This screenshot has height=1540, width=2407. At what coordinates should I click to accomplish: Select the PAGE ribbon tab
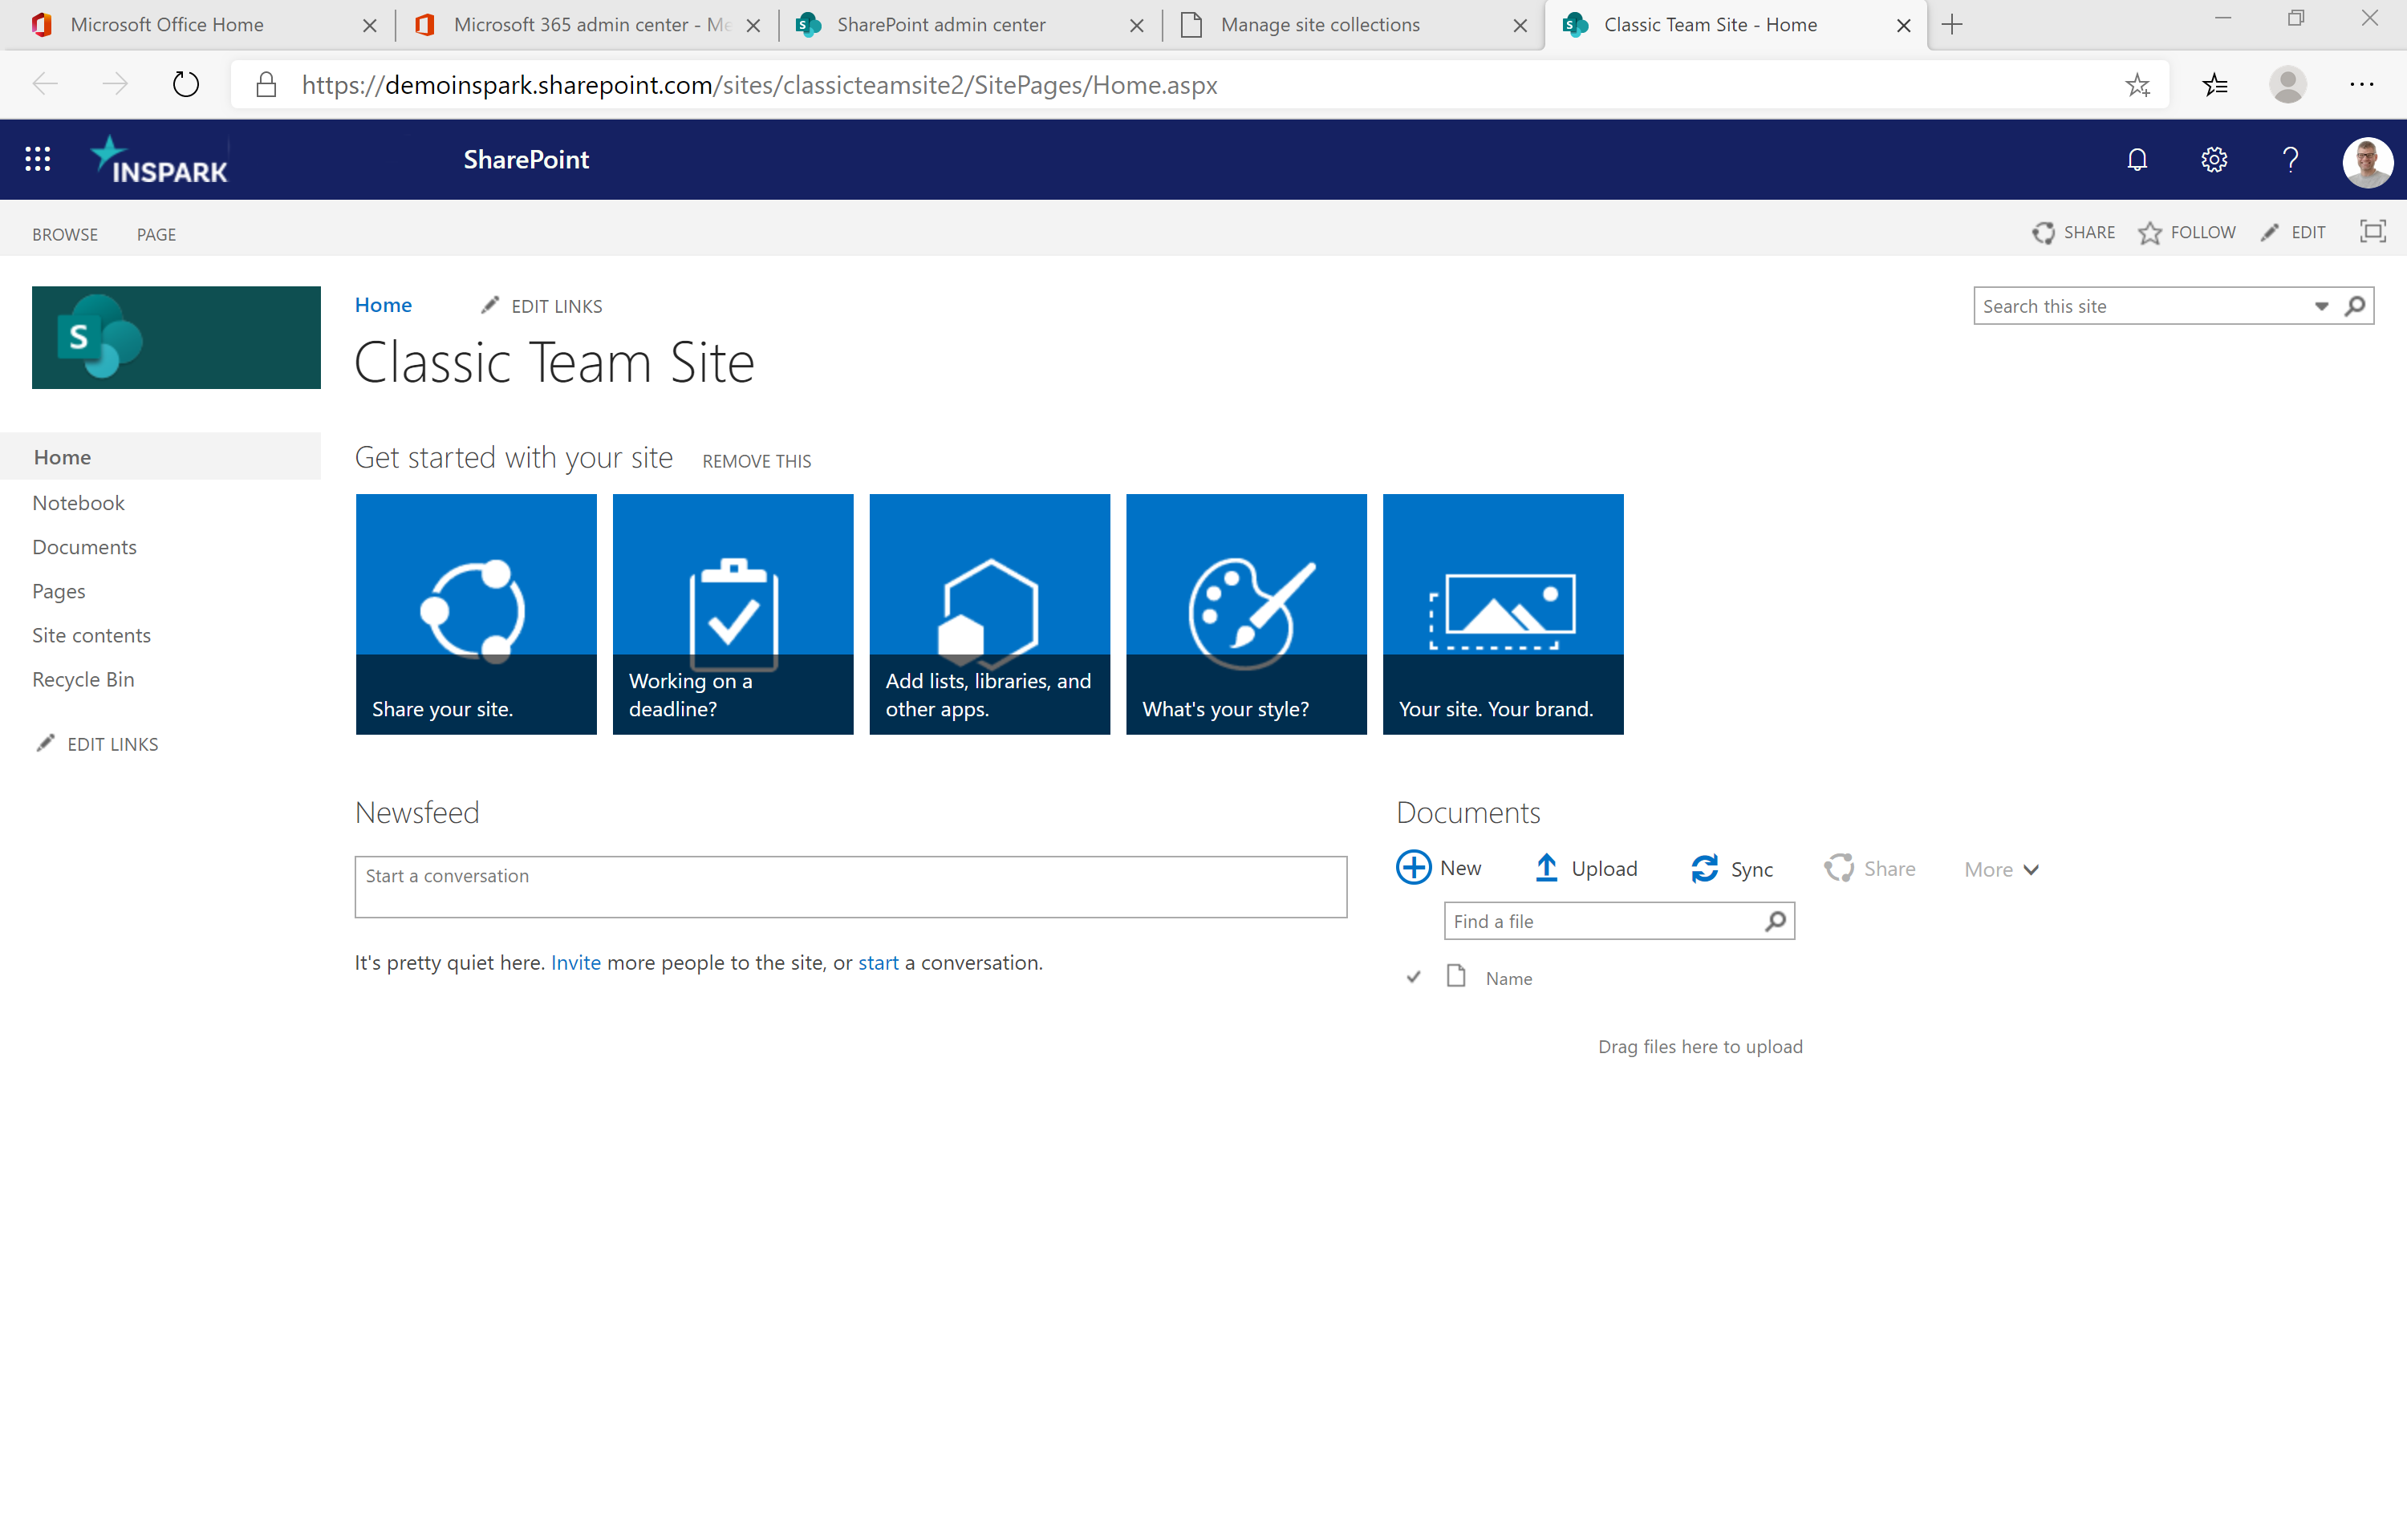click(154, 233)
